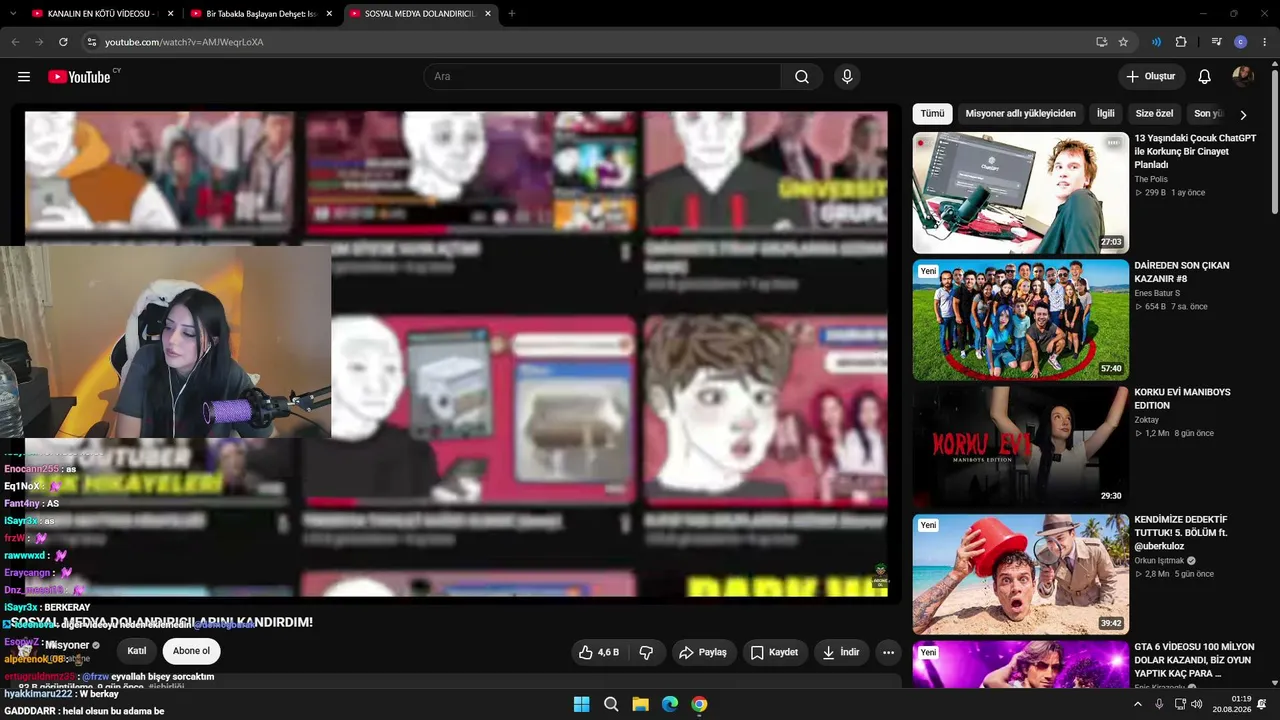Open Windows taskbar search

pyautogui.click(x=611, y=704)
